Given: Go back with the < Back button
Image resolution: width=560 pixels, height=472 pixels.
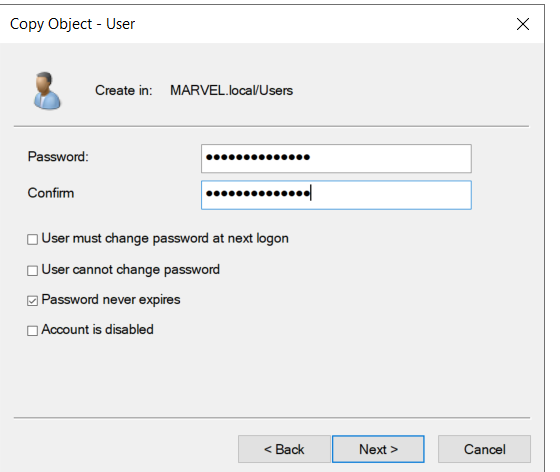Looking at the screenshot, I should pos(284,449).
